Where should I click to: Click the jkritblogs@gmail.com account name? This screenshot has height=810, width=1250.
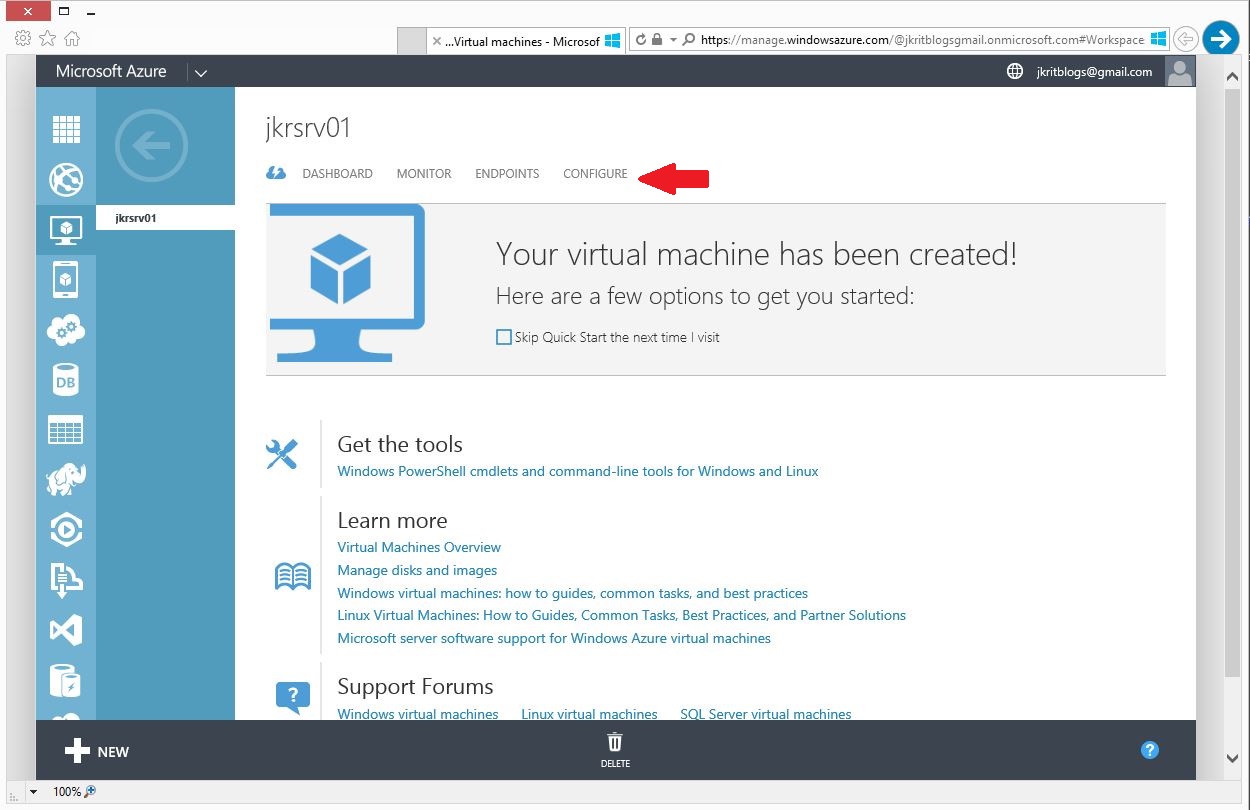pos(1094,72)
